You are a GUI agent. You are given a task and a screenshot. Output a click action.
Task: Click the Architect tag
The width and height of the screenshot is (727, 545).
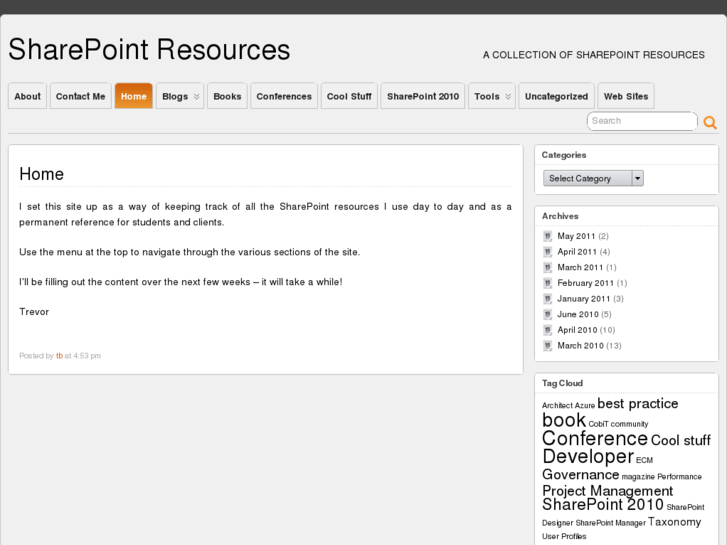tap(557, 405)
